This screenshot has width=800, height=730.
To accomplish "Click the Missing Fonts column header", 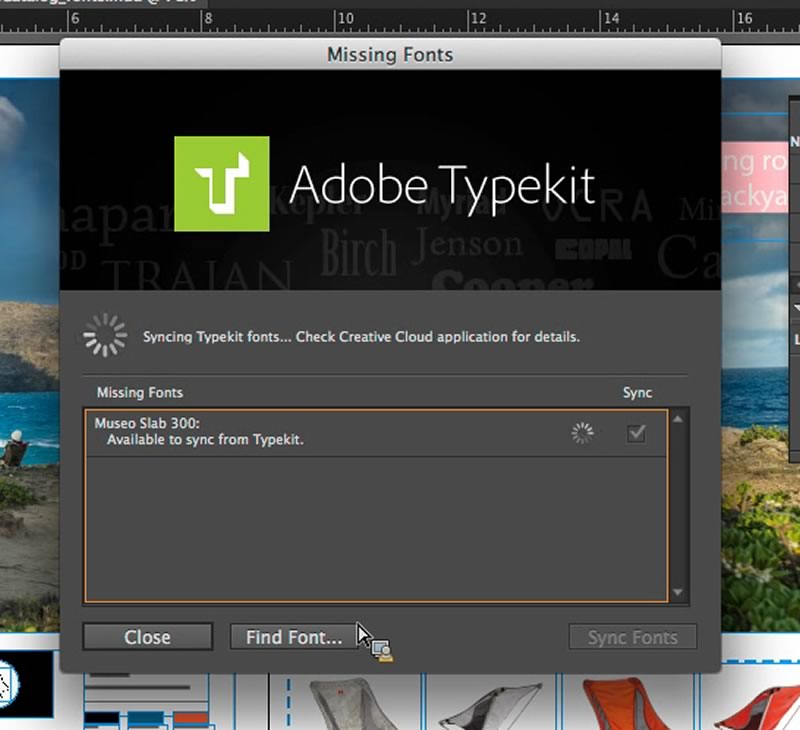I will (x=140, y=392).
